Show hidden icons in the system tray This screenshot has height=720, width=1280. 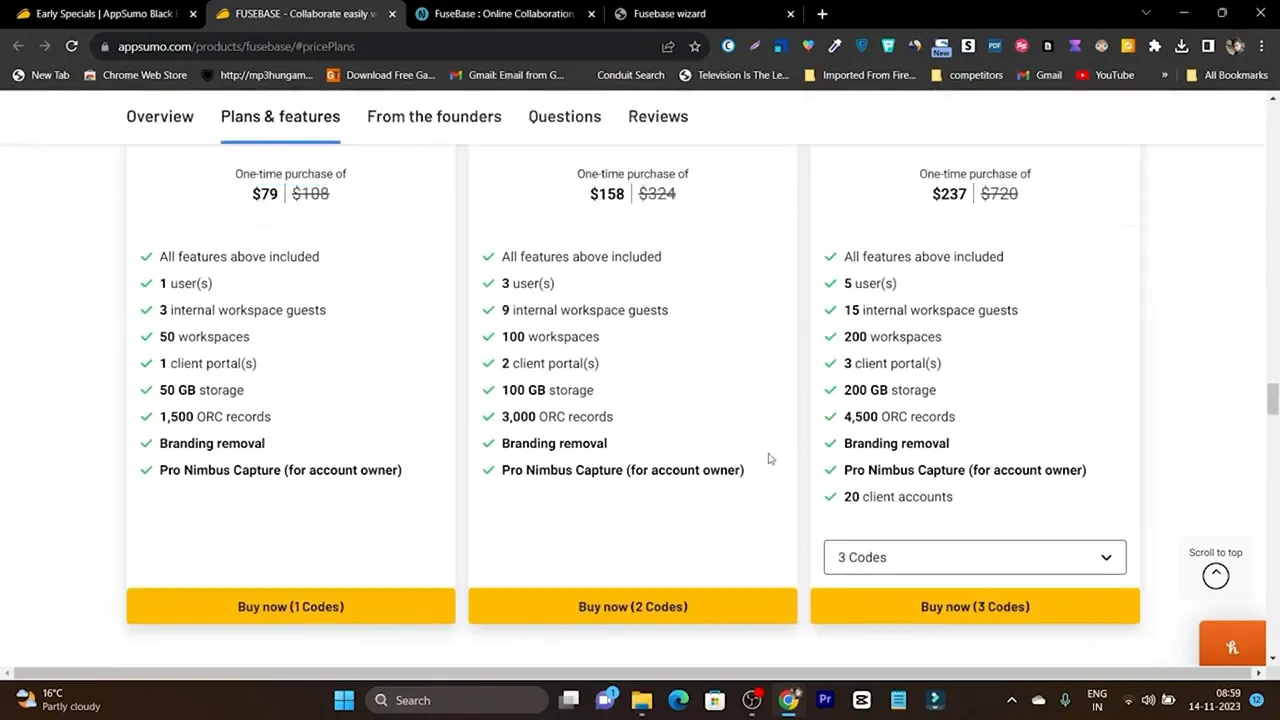coord(1012,700)
